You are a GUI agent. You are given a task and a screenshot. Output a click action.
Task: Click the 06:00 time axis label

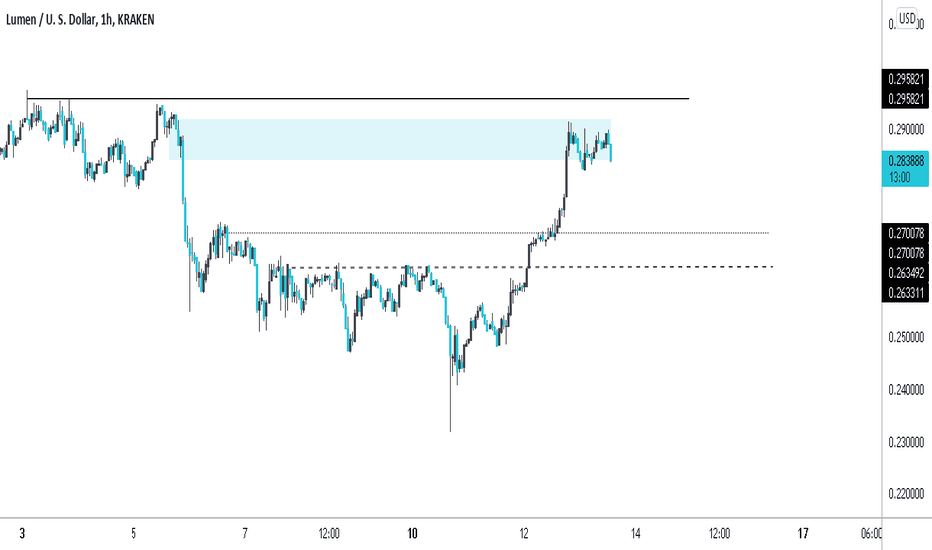(871, 533)
